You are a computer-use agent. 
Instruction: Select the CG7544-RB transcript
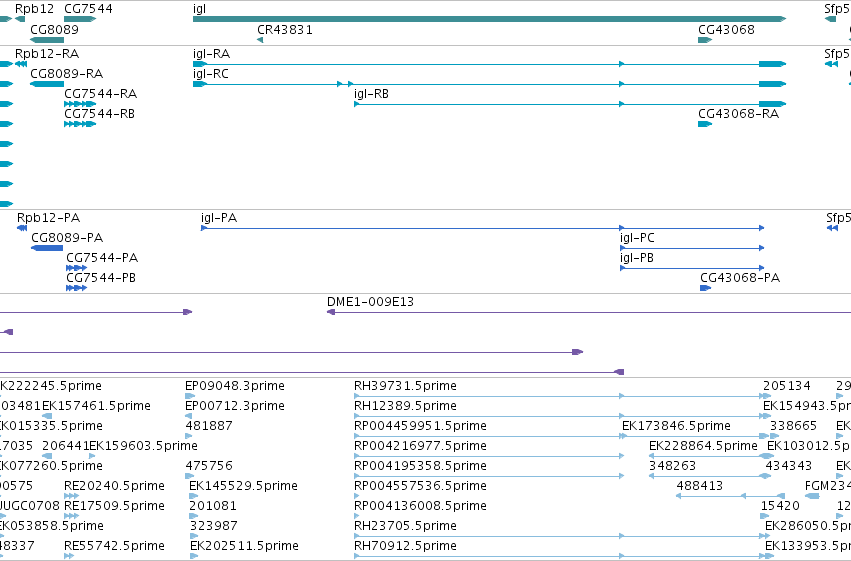pyautogui.click(x=80, y=124)
